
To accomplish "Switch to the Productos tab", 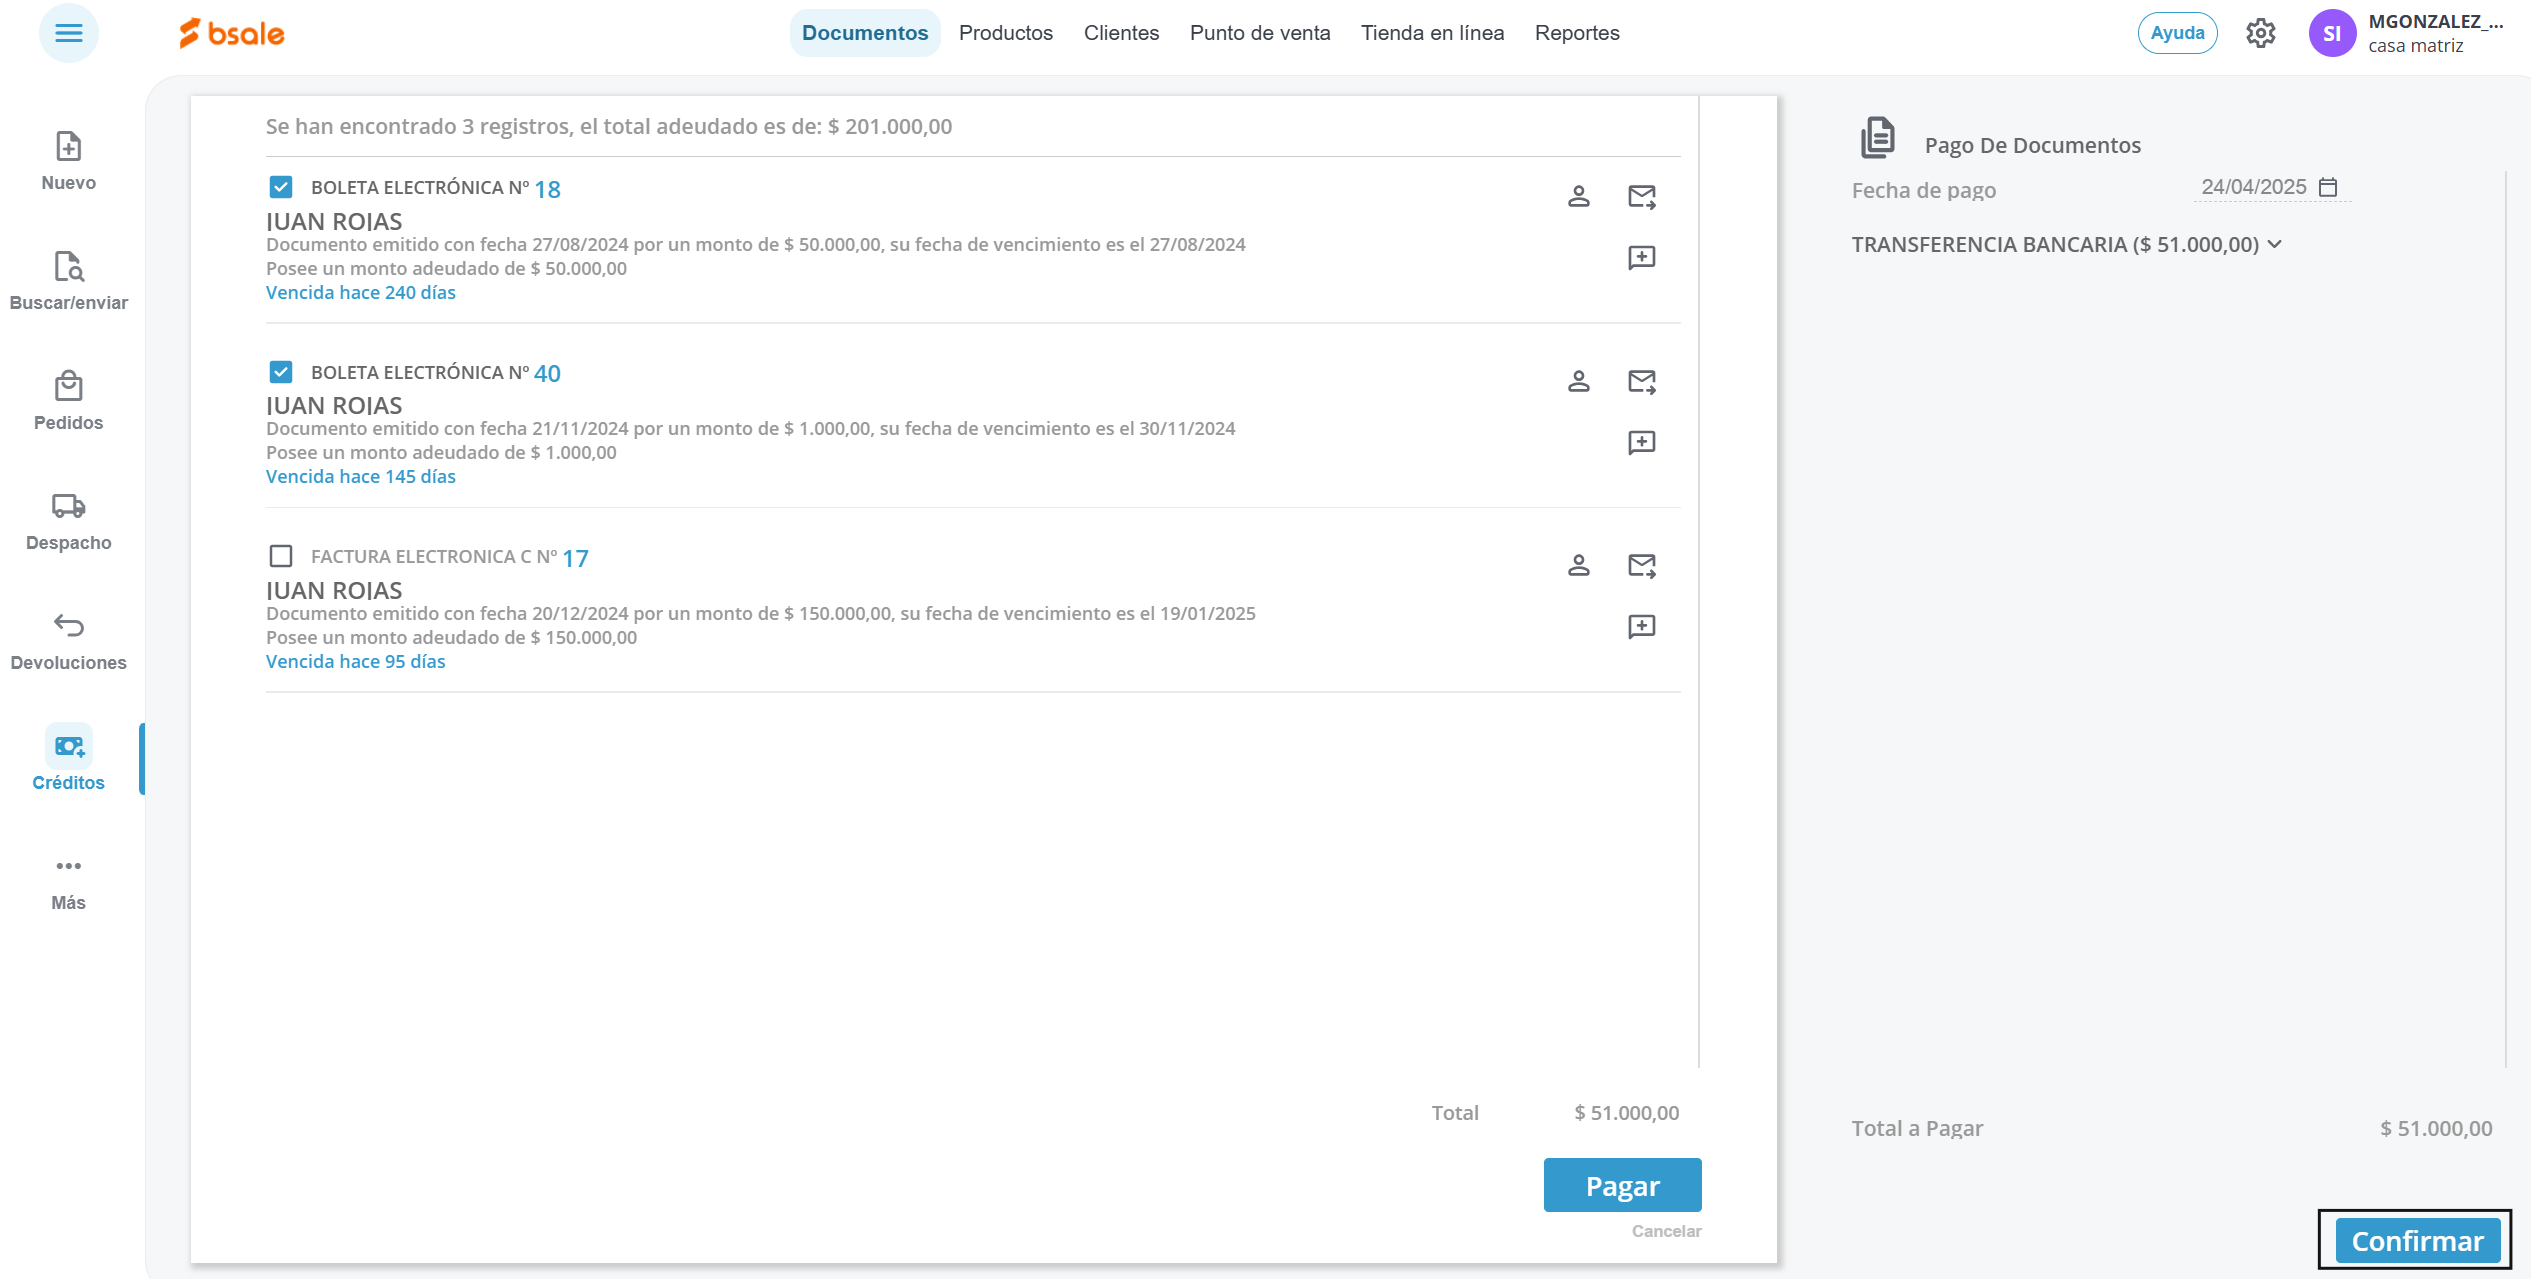I will [x=1005, y=33].
